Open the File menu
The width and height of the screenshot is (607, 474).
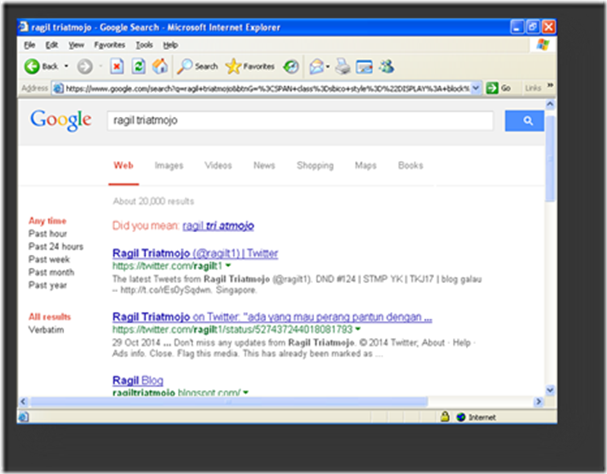pos(29,45)
